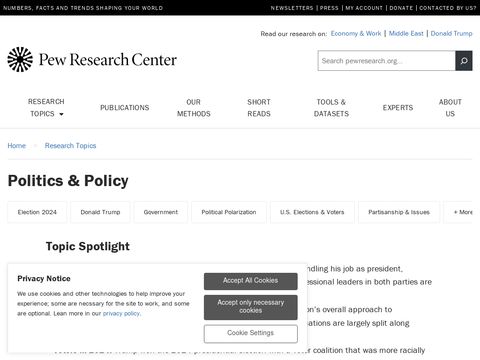Go to My Account
The width and height of the screenshot is (480, 360).
(364, 8)
